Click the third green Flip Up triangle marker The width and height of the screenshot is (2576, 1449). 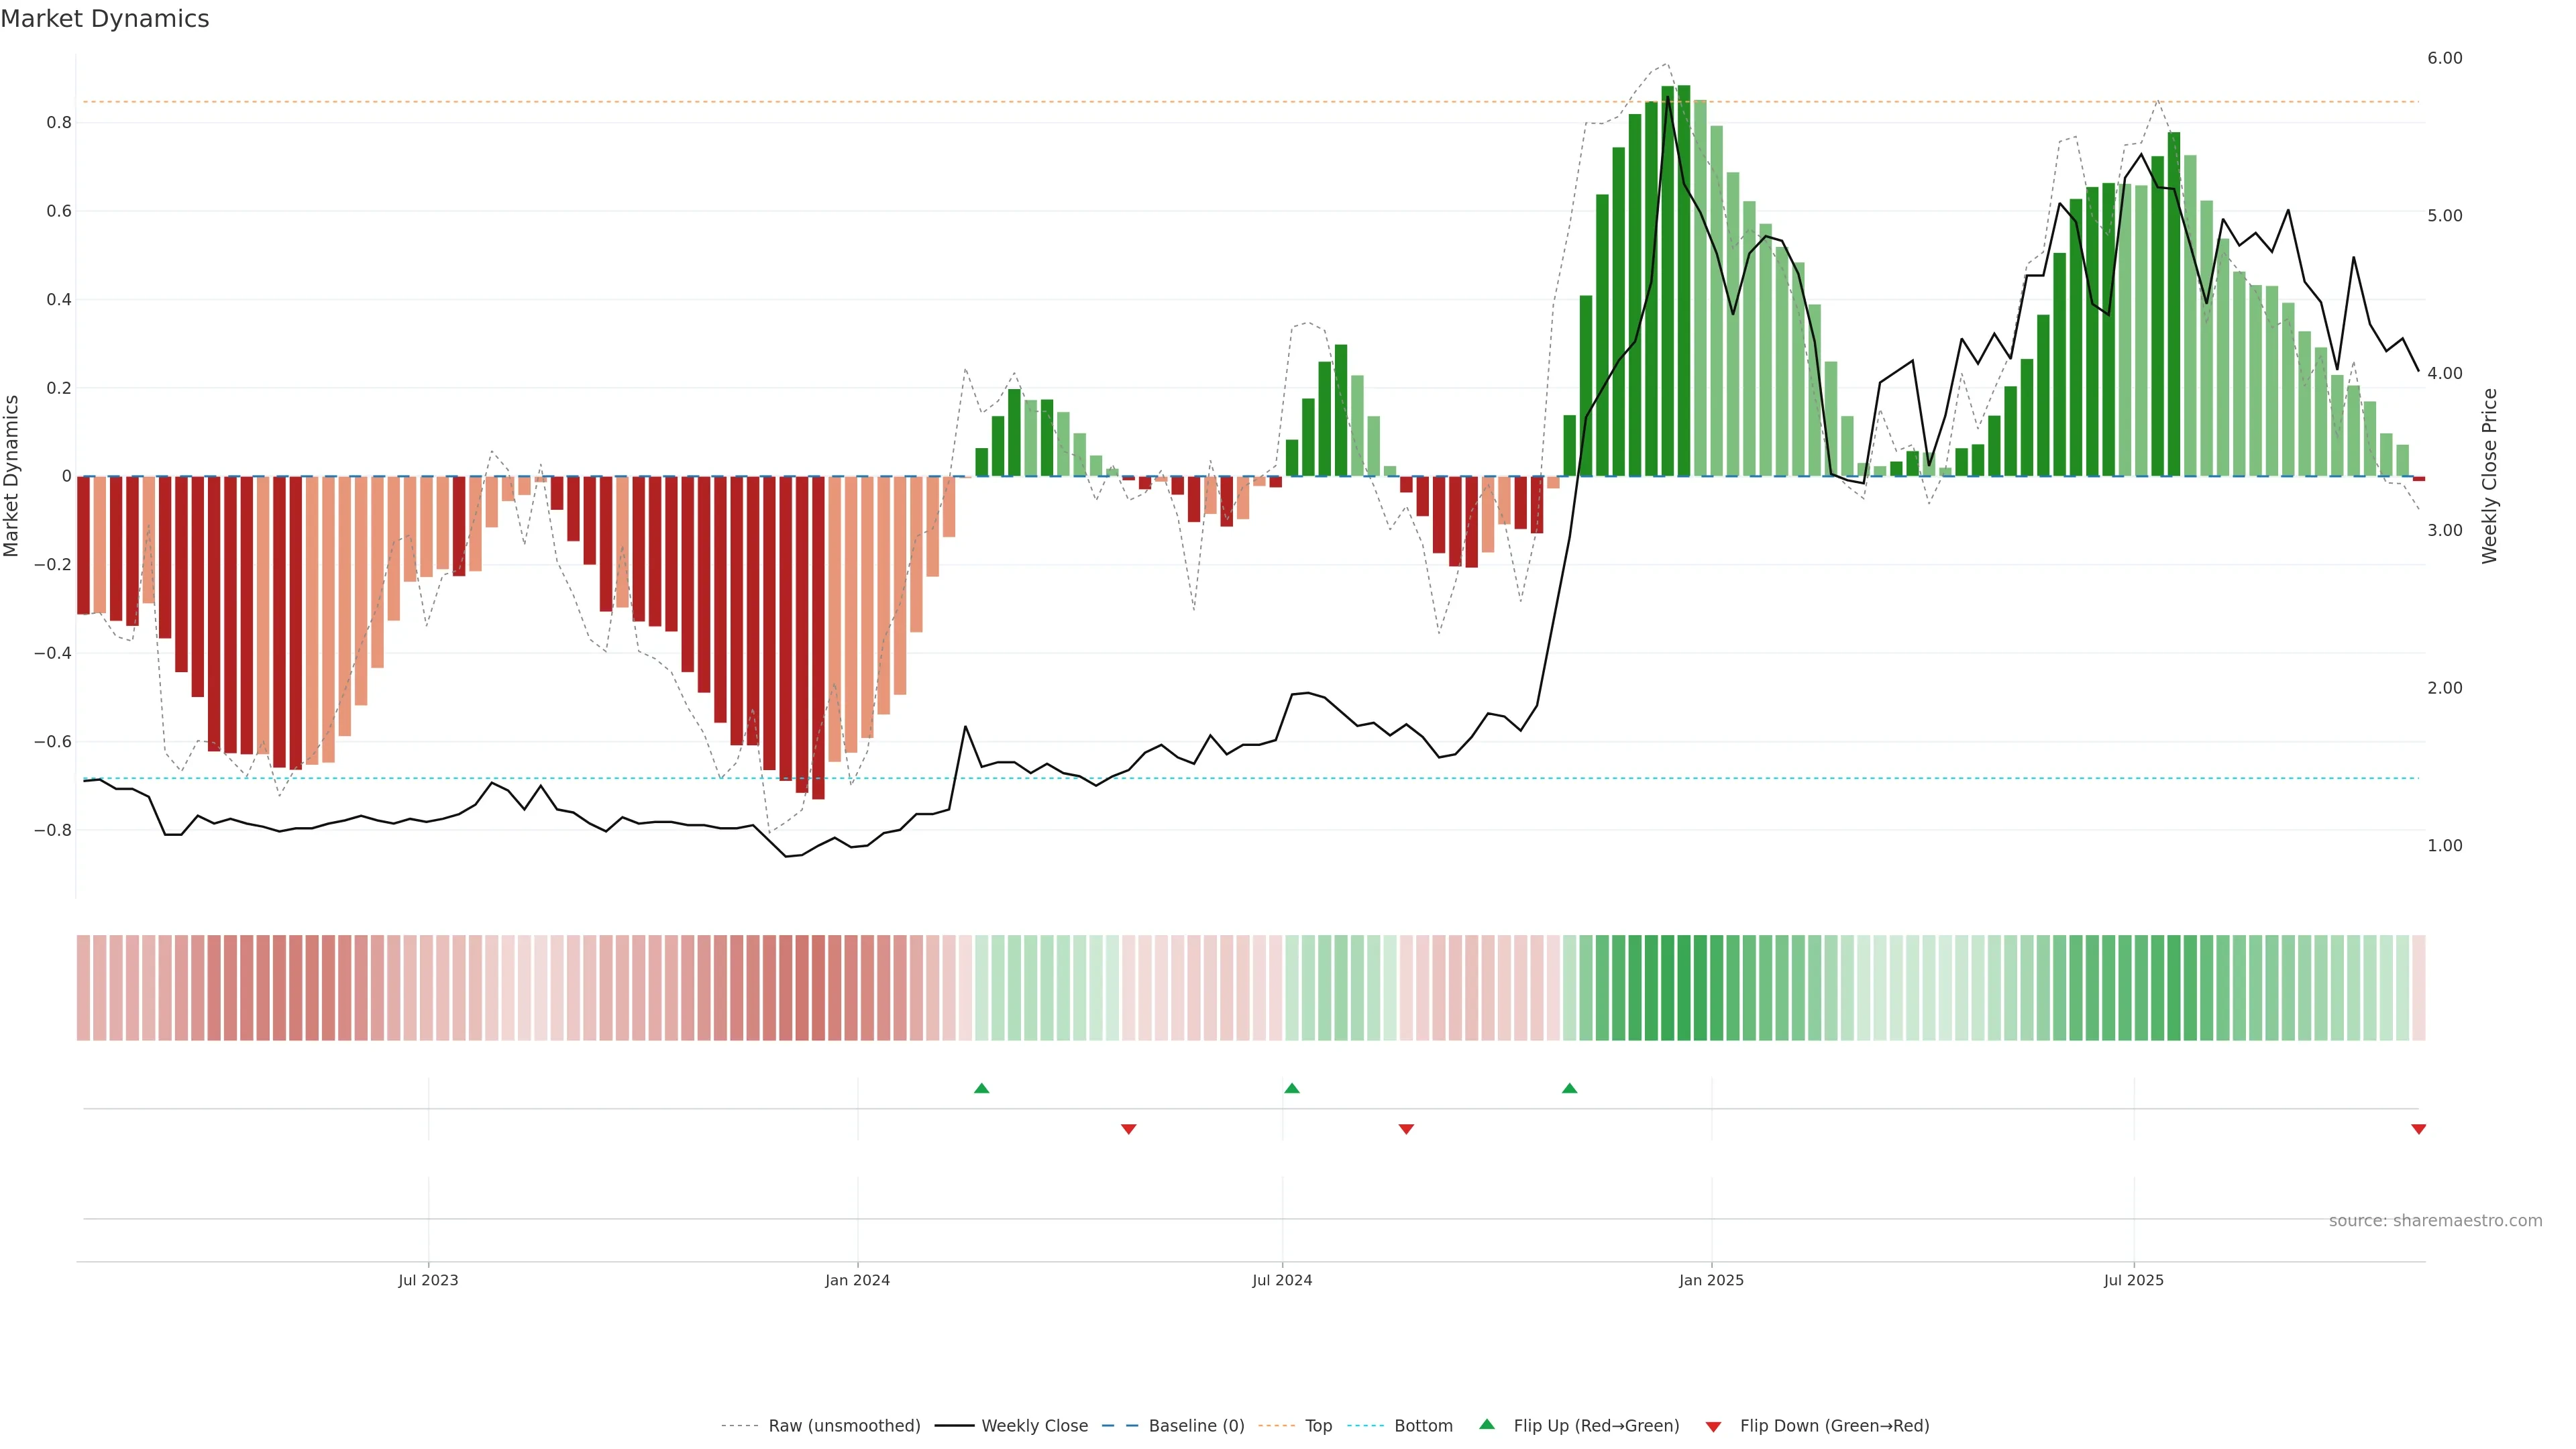point(1569,1088)
